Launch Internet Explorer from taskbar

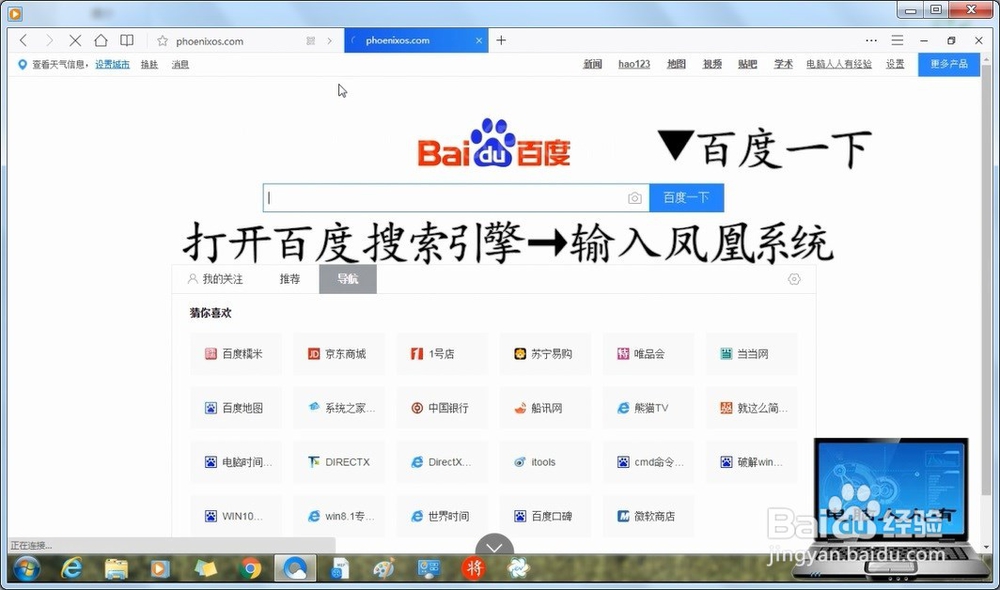click(71, 568)
